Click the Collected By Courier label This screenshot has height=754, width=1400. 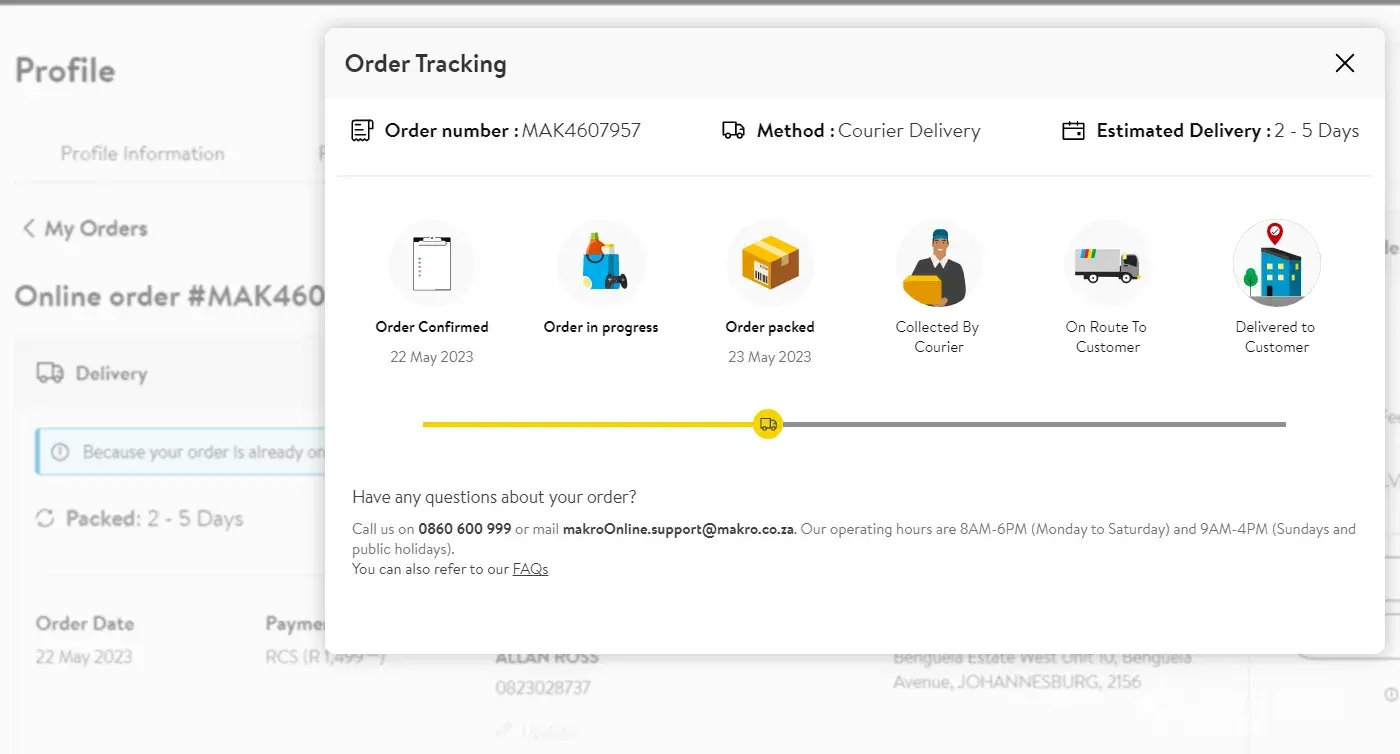[938, 337]
